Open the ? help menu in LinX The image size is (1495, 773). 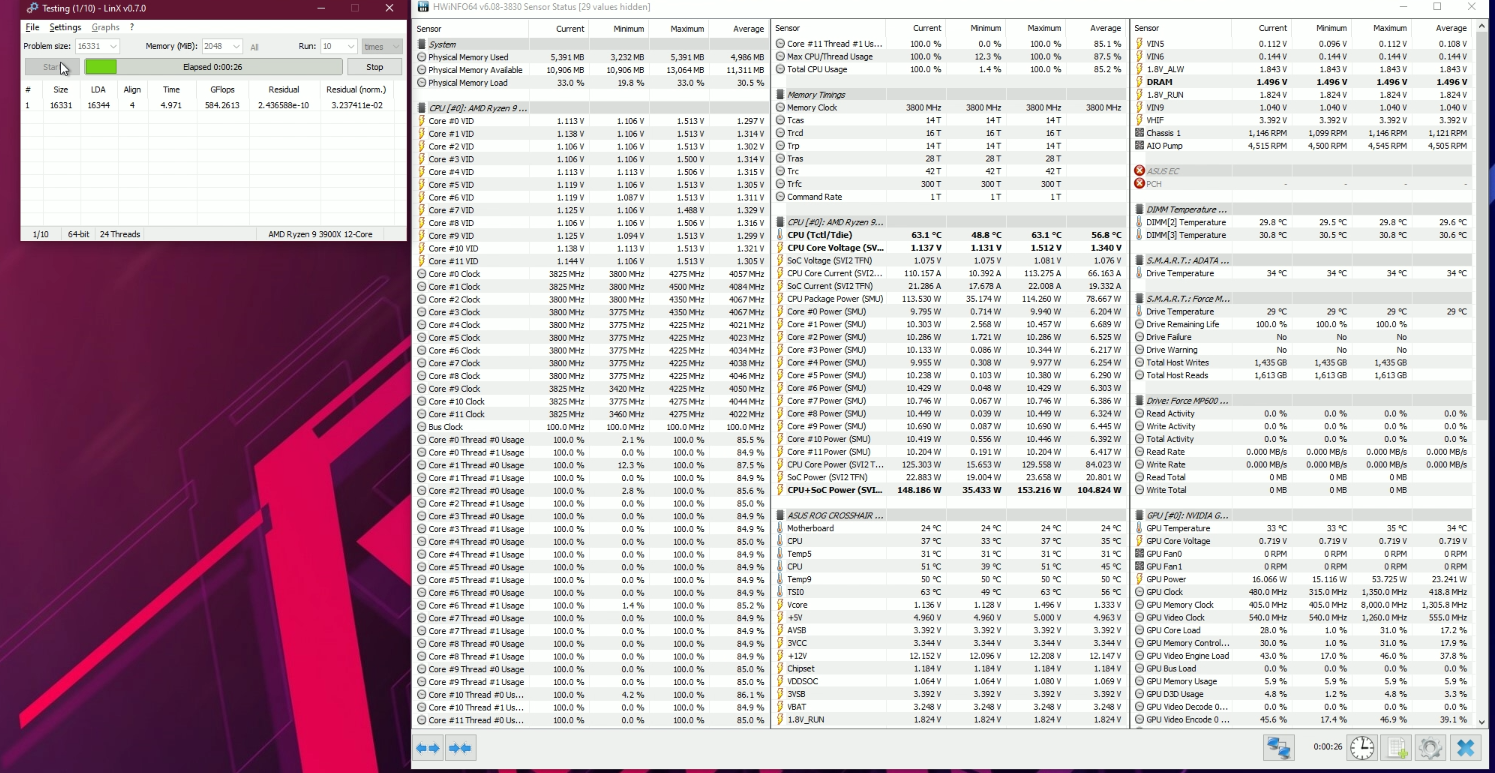[132, 27]
